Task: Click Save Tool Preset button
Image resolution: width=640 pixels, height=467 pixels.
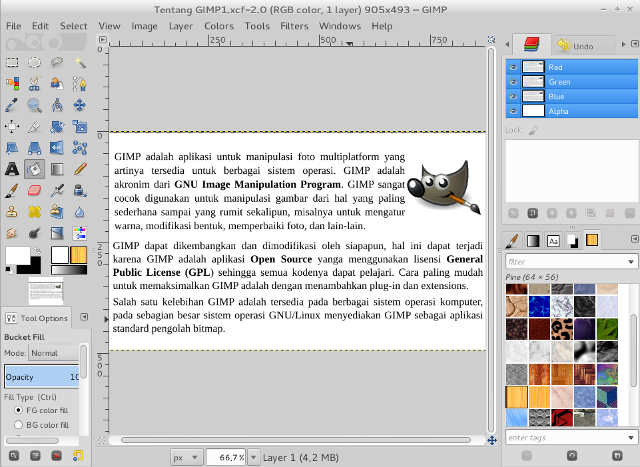Action: [14, 455]
